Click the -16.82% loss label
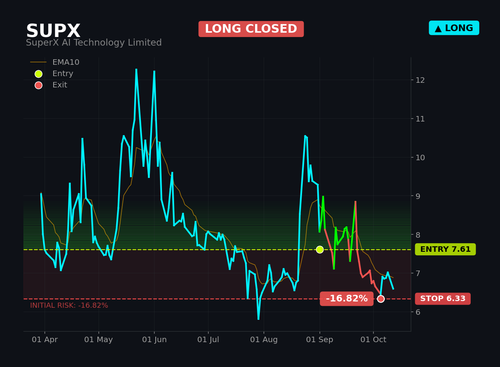The height and width of the screenshot is (367, 500). (347, 298)
